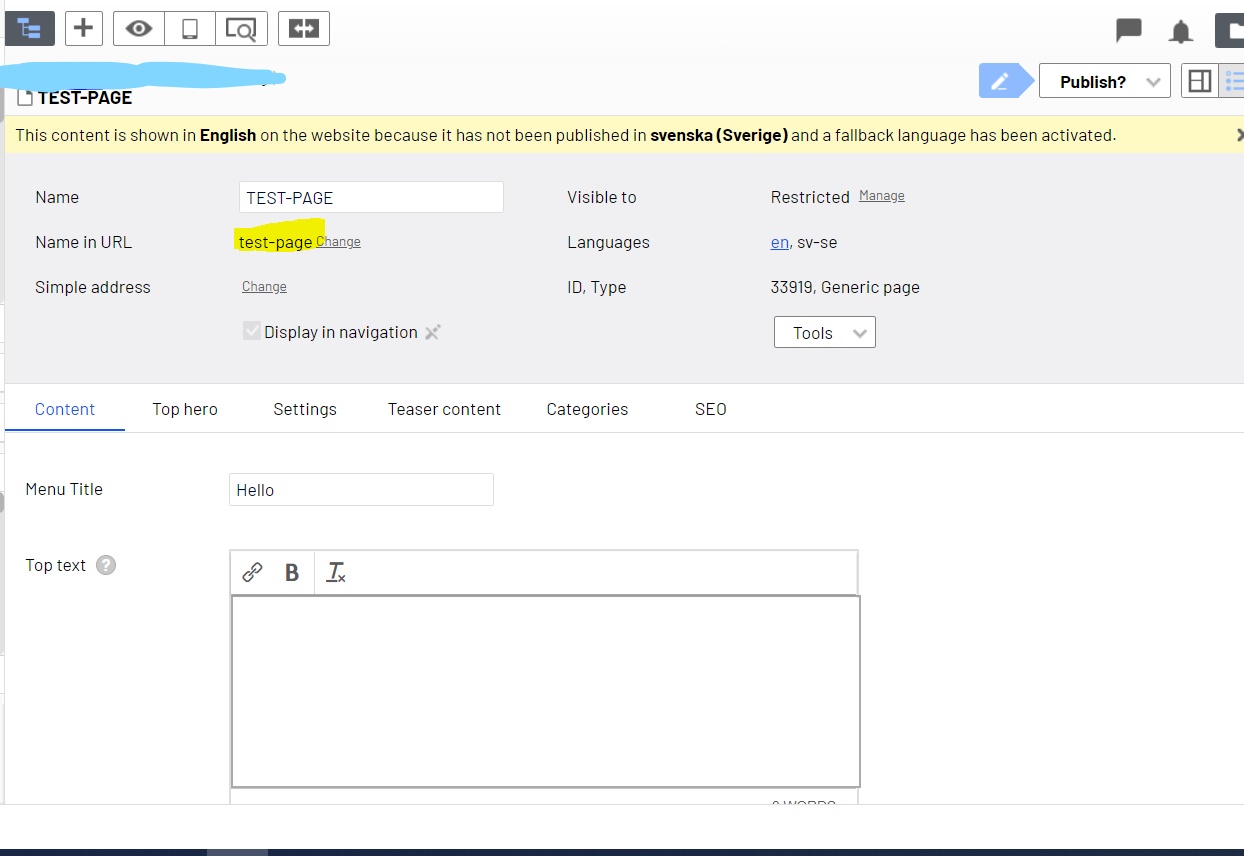Click the plus icon to add content

[84, 28]
